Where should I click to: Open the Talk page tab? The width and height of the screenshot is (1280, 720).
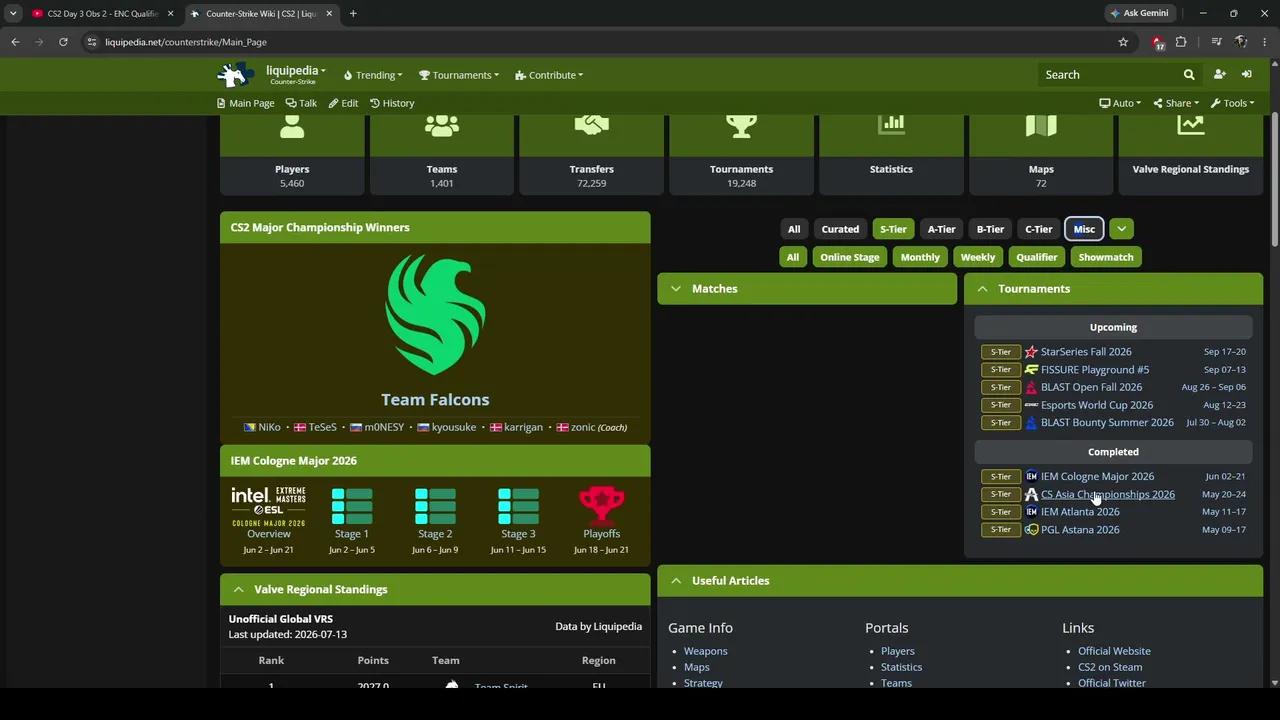pyautogui.click(x=301, y=103)
